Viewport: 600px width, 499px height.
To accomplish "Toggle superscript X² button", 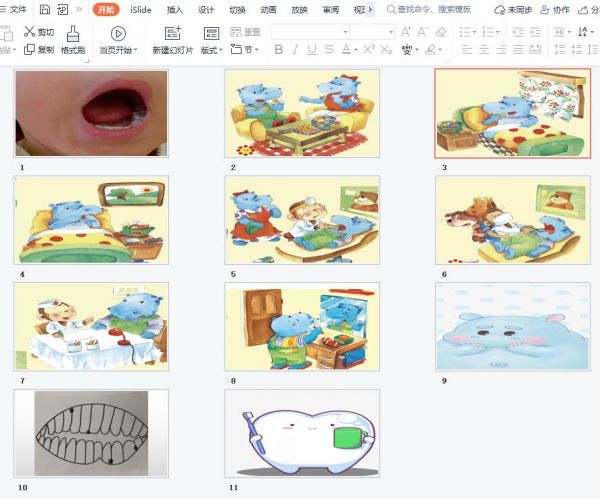I will [x=369, y=49].
